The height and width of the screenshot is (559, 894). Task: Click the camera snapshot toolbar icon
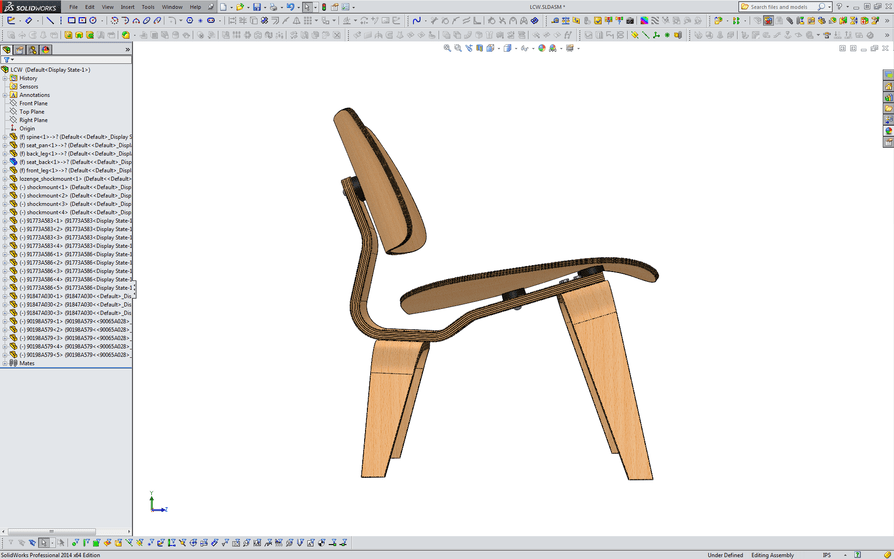pyautogui.click(x=629, y=21)
